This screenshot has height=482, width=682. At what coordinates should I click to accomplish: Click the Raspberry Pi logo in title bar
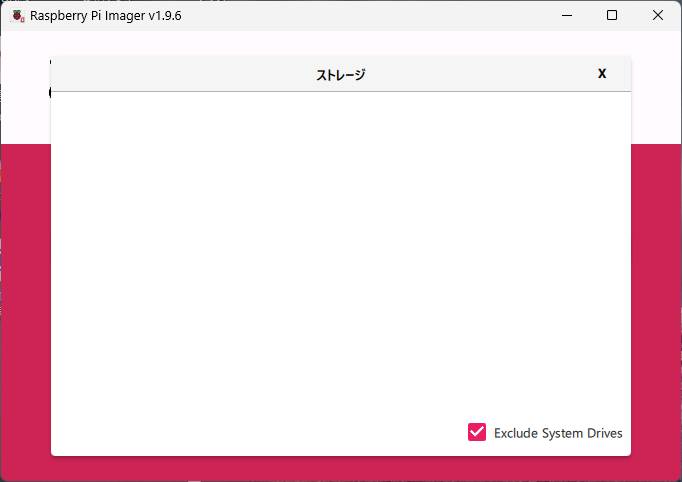(x=18, y=16)
